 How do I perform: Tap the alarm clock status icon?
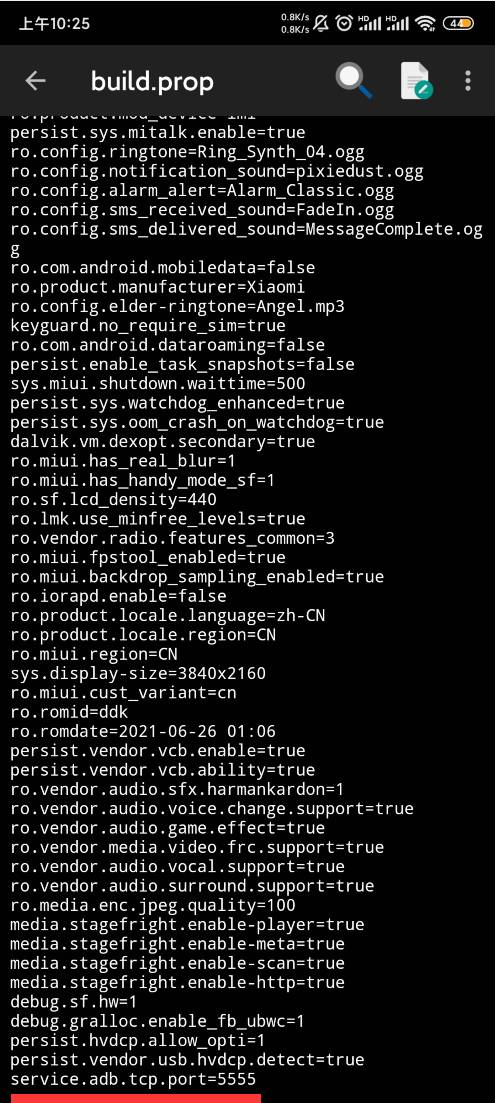343,23
